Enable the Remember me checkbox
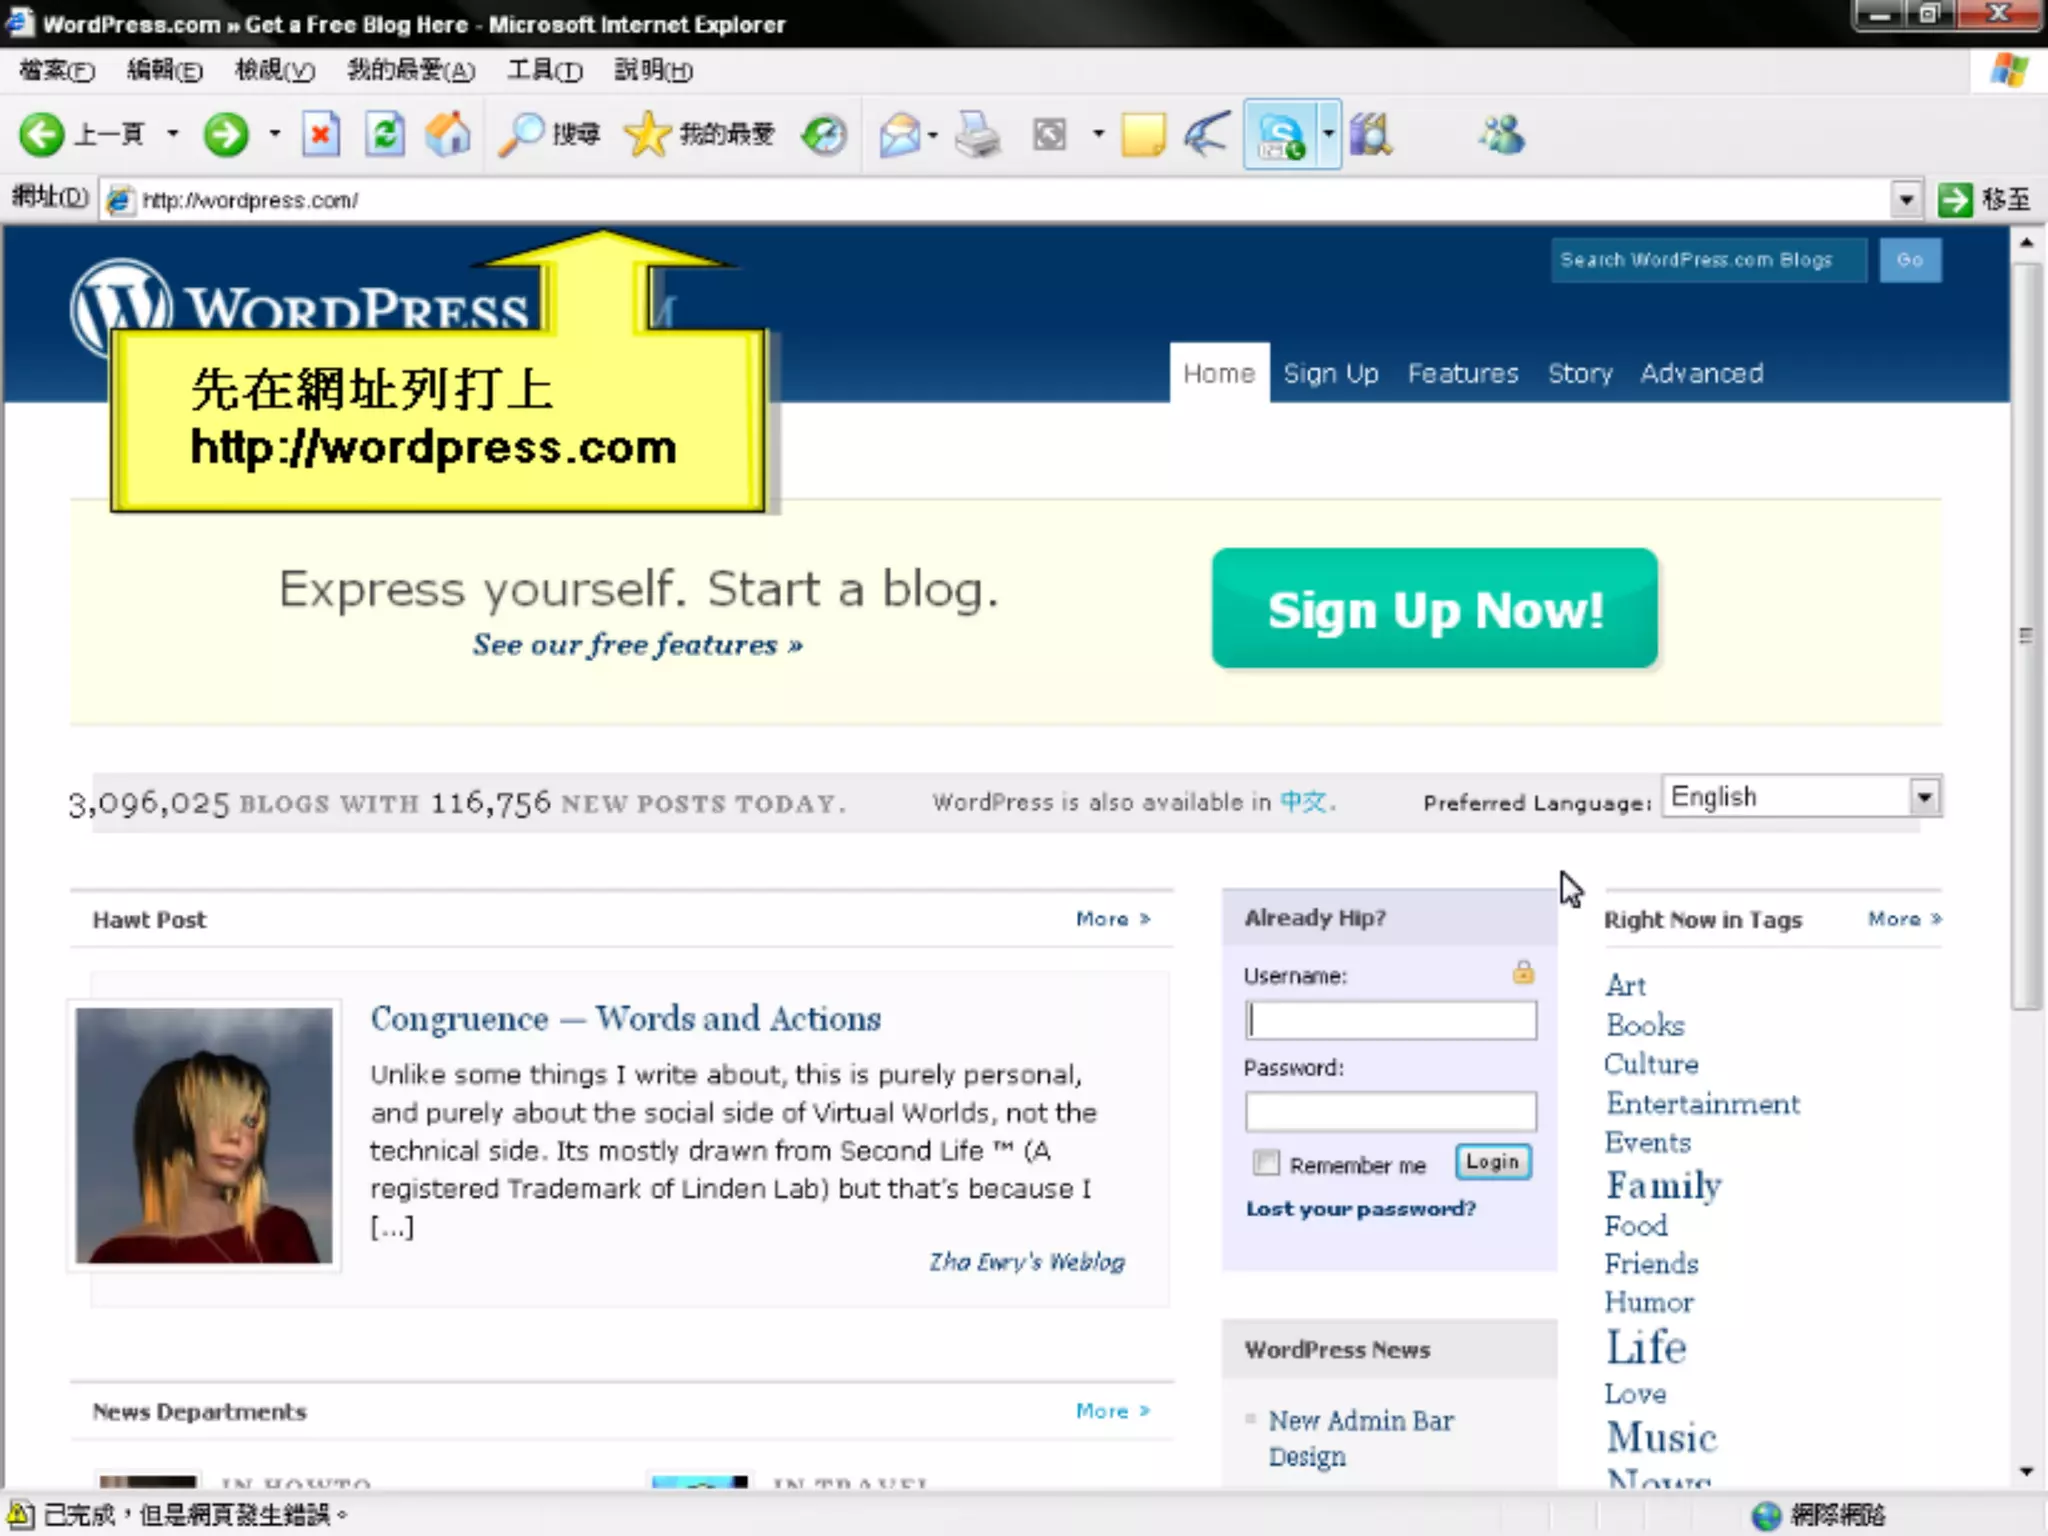The width and height of the screenshot is (2048, 1536). click(x=1266, y=1163)
